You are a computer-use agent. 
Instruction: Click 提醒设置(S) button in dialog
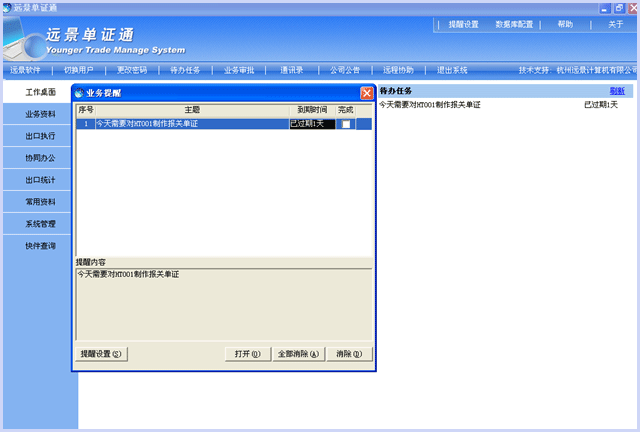click(x=101, y=354)
